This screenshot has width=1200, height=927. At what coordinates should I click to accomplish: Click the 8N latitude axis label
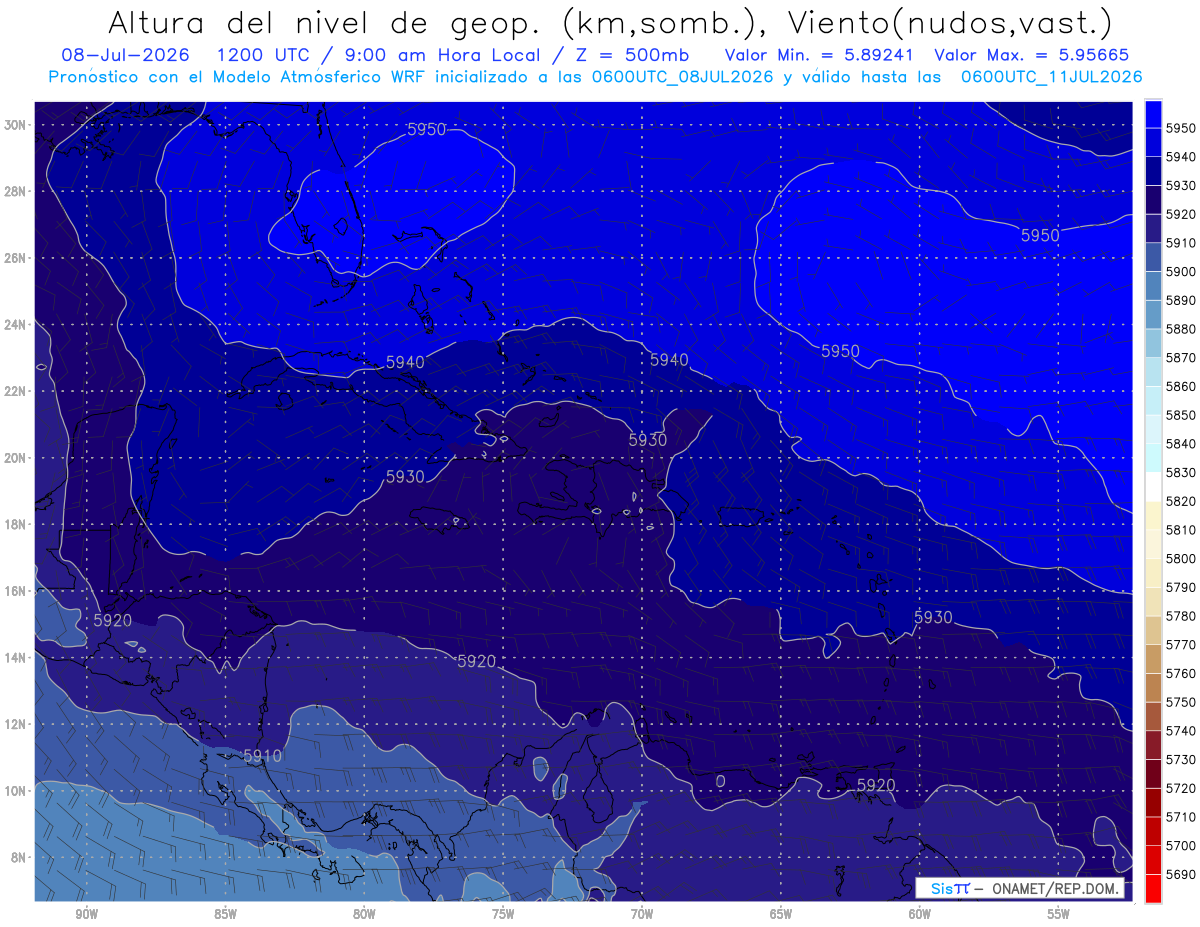click(17, 857)
